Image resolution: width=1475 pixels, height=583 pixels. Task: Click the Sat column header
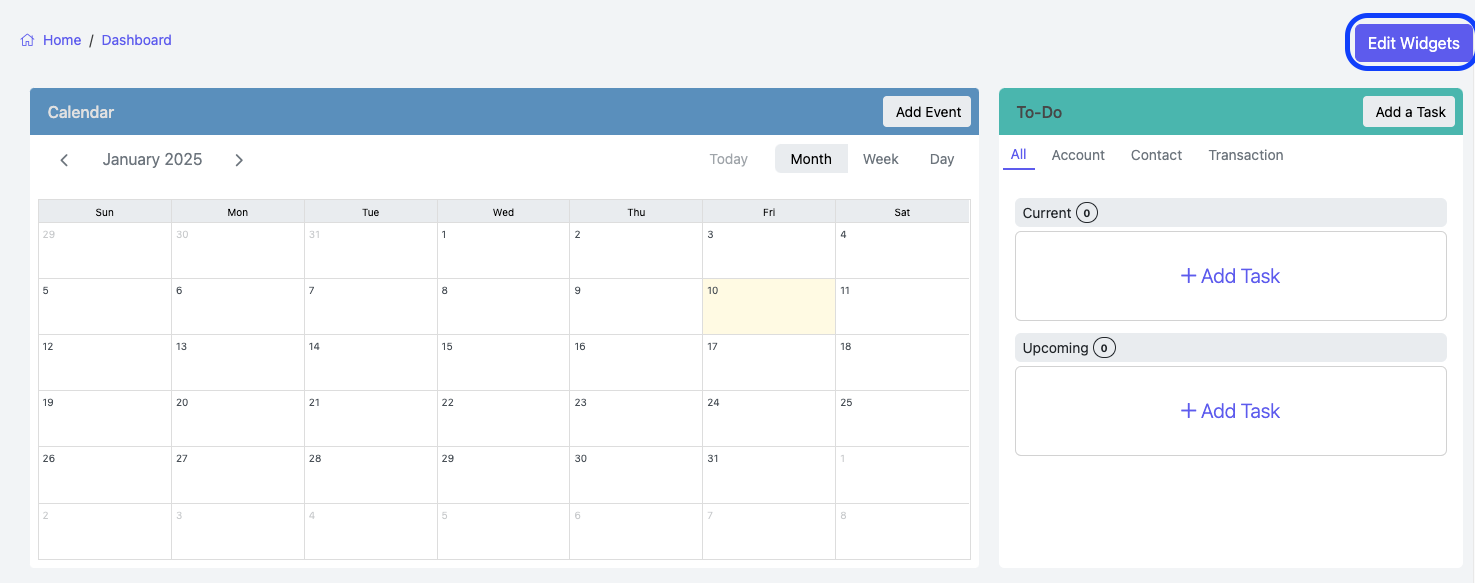click(903, 212)
